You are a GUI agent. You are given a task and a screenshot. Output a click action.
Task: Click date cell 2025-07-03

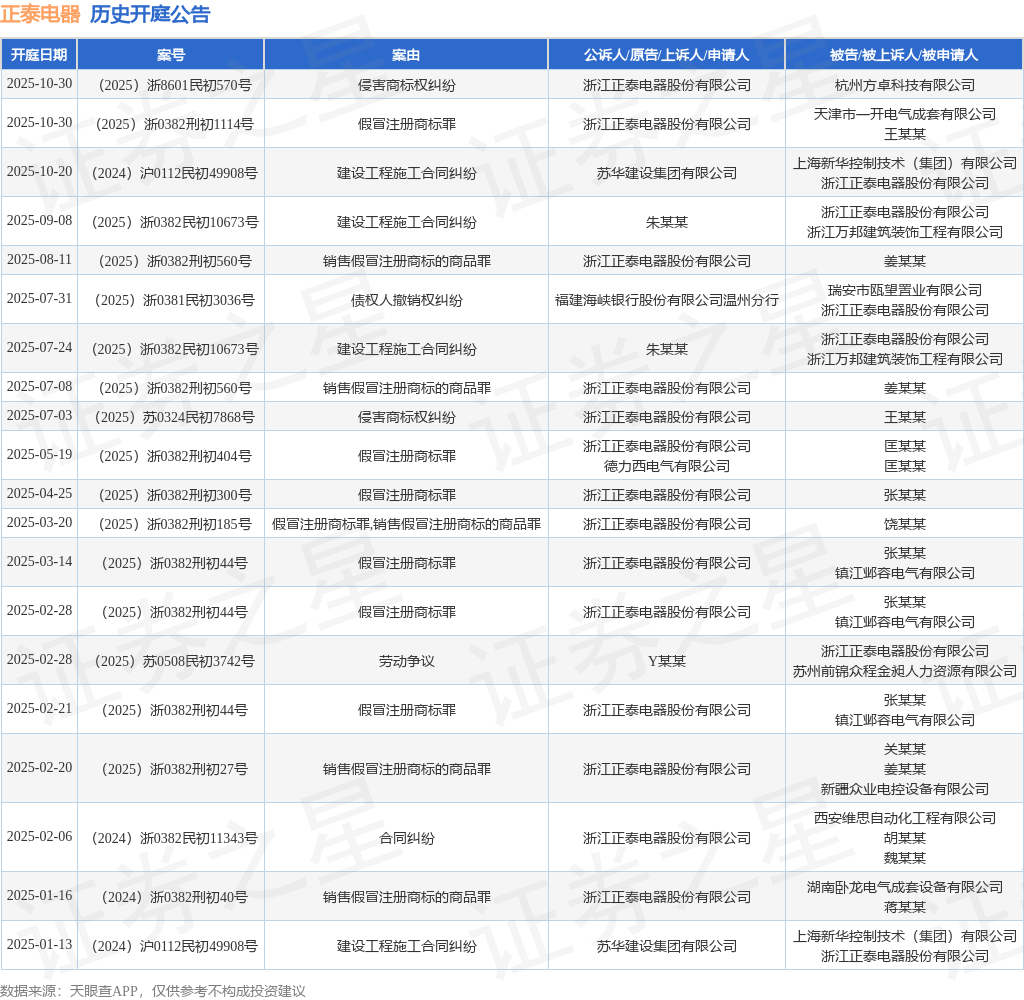point(39,415)
